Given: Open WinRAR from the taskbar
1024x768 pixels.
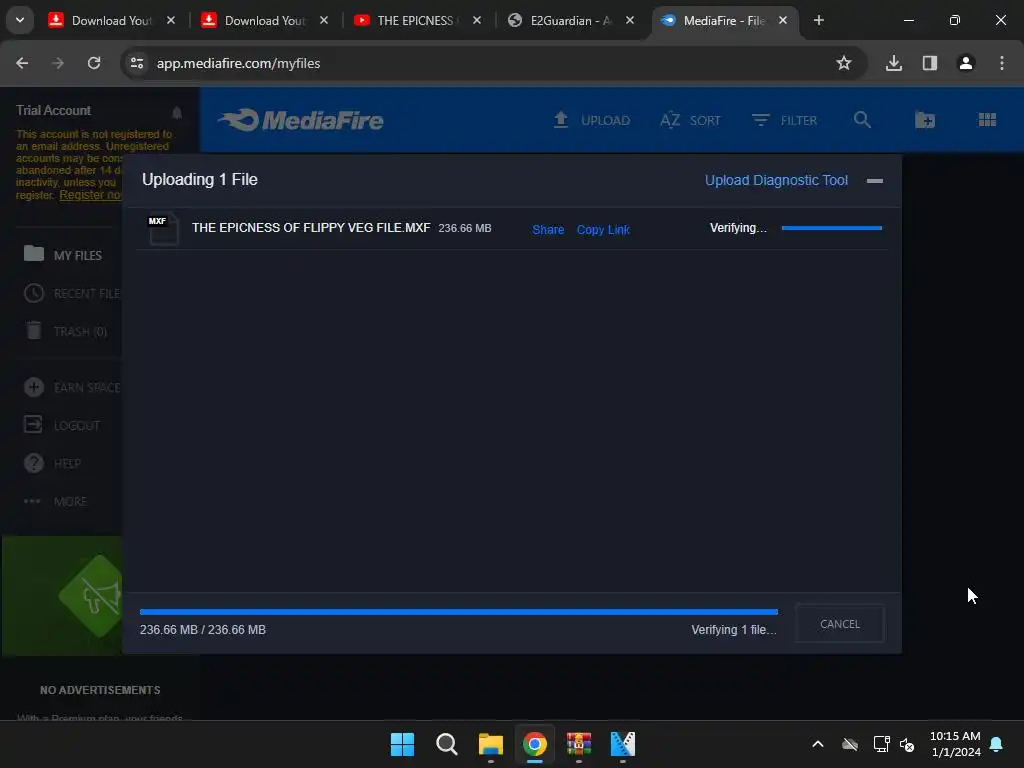Looking at the screenshot, I should pyautogui.click(x=579, y=744).
